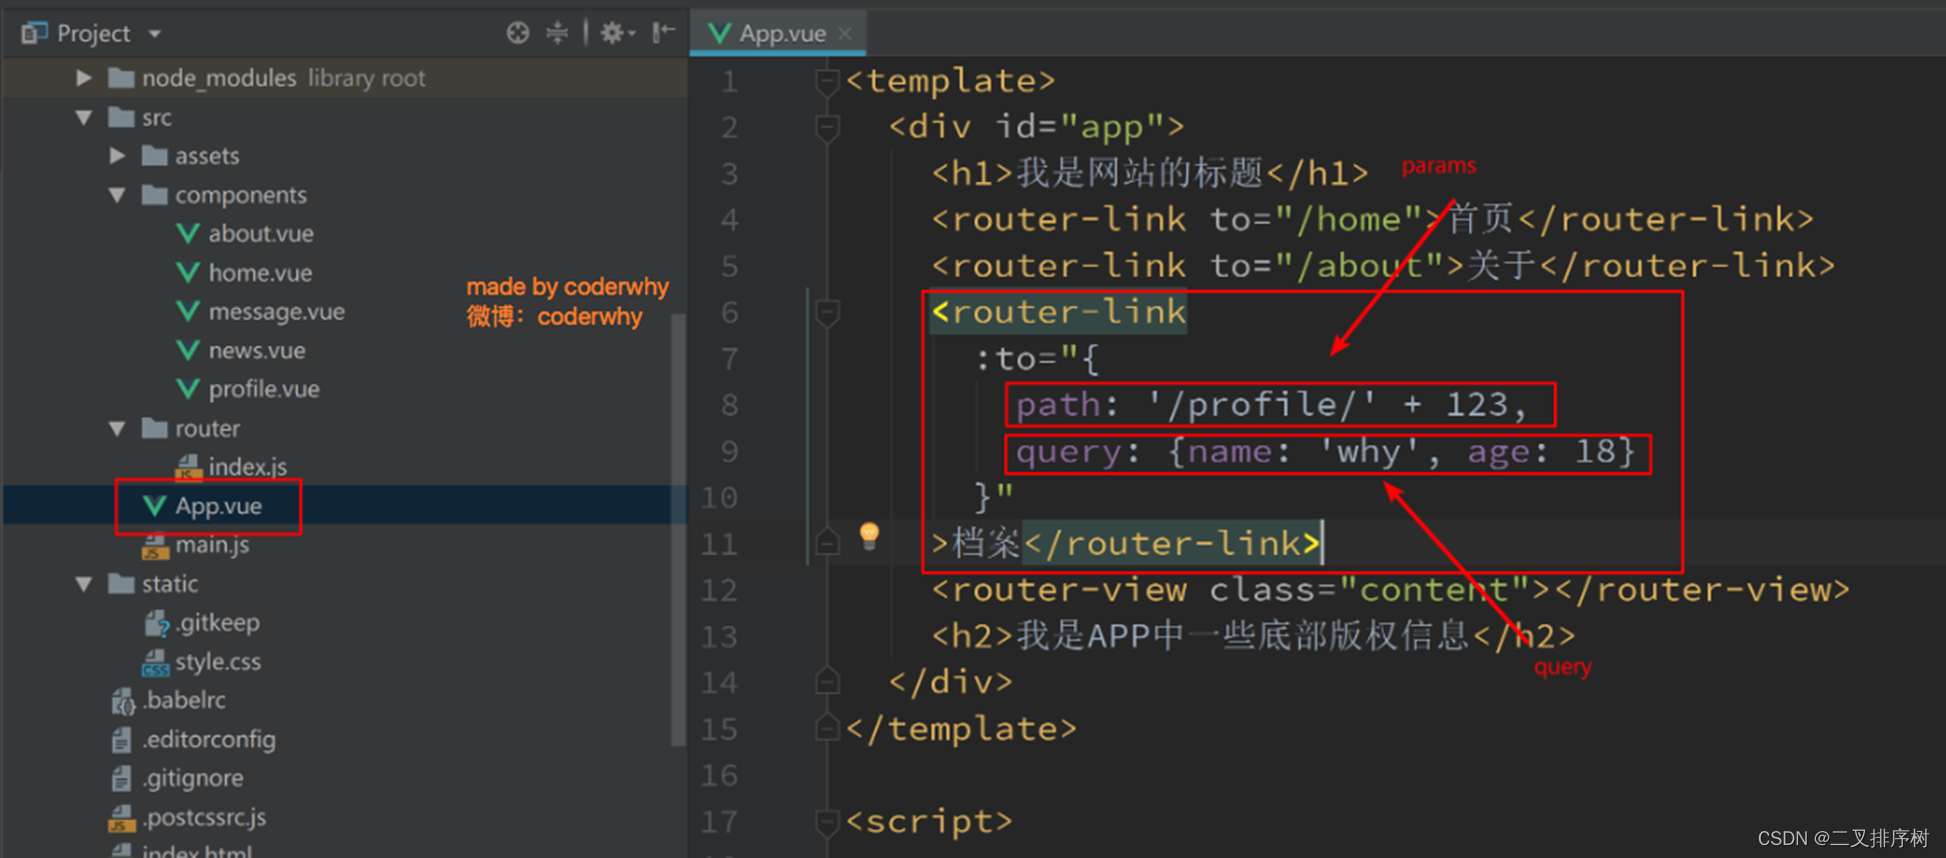Viewport: 1946px width, 858px height.
Task: Click the JS file icon beside main.js
Action: tap(155, 546)
